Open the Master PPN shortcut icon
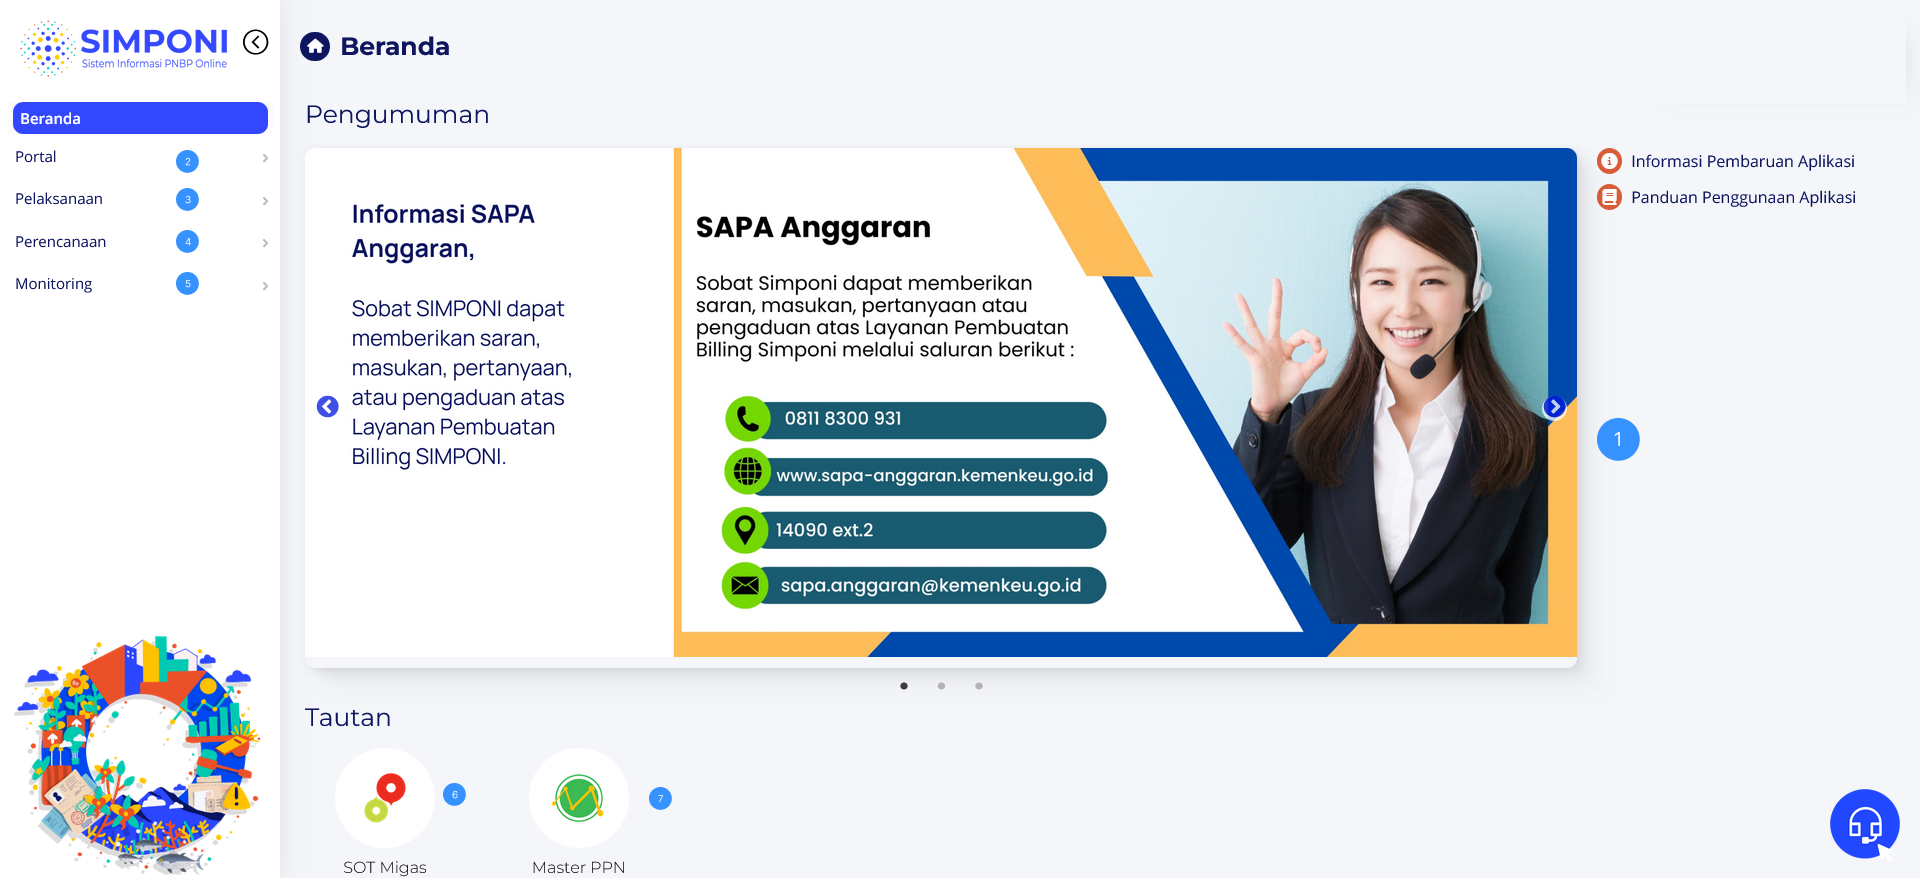1920x878 pixels. pyautogui.click(x=579, y=798)
